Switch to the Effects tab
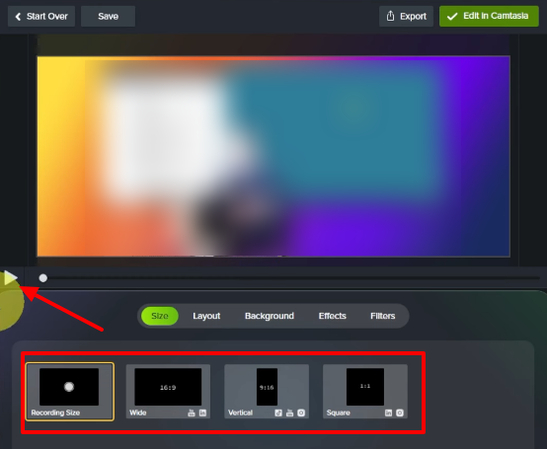Screen dimensions: 547x449 click(x=332, y=316)
